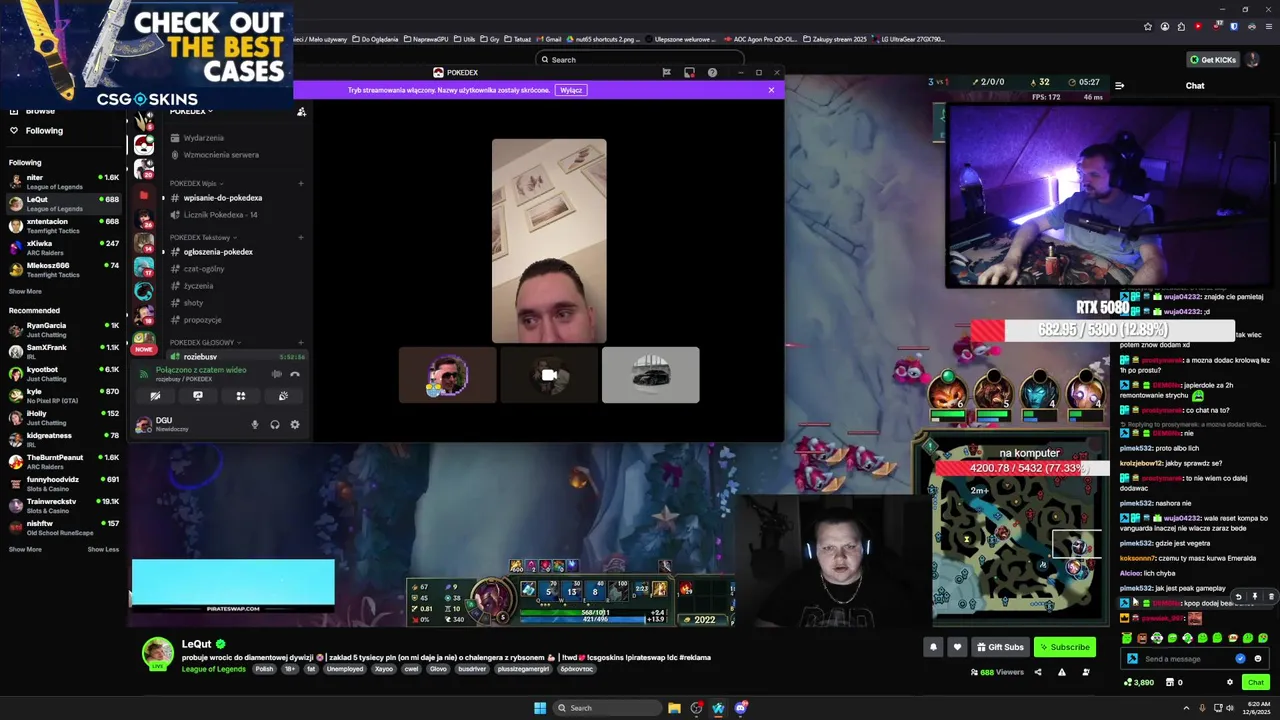The image size is (1280, 720).
Task: Open the RyanGarcia recommended channel
Action: click(64, 330)
